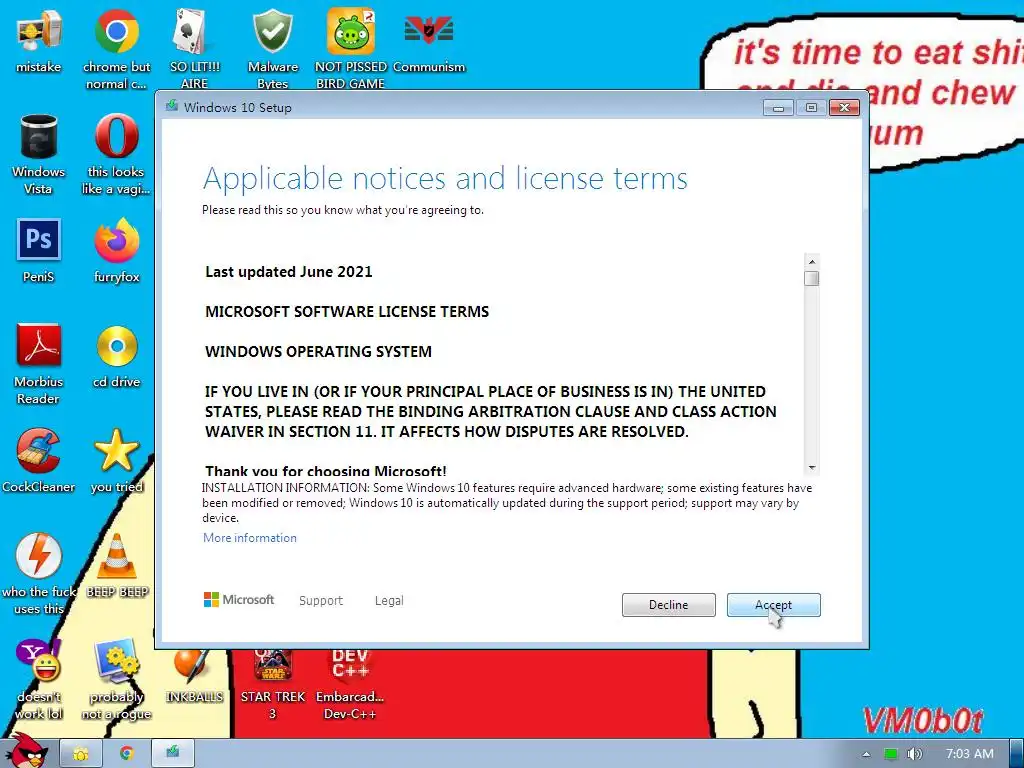The height and width of the screenshot is (768, 1024).
Task: Maximize the Windows 10 Setup window
Action: [811, 108]
